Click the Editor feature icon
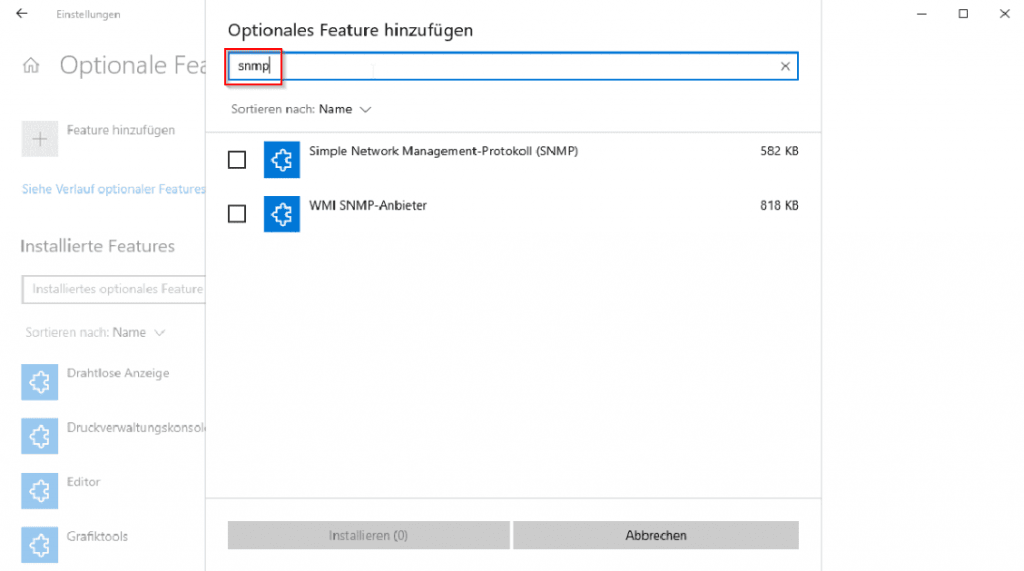This screenshot has height=571, width=1024. click(40, 490)
